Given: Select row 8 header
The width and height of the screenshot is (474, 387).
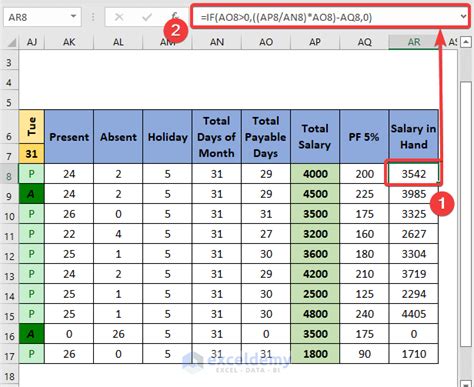Looking at the screenshot, I should [x=9, y=176].
